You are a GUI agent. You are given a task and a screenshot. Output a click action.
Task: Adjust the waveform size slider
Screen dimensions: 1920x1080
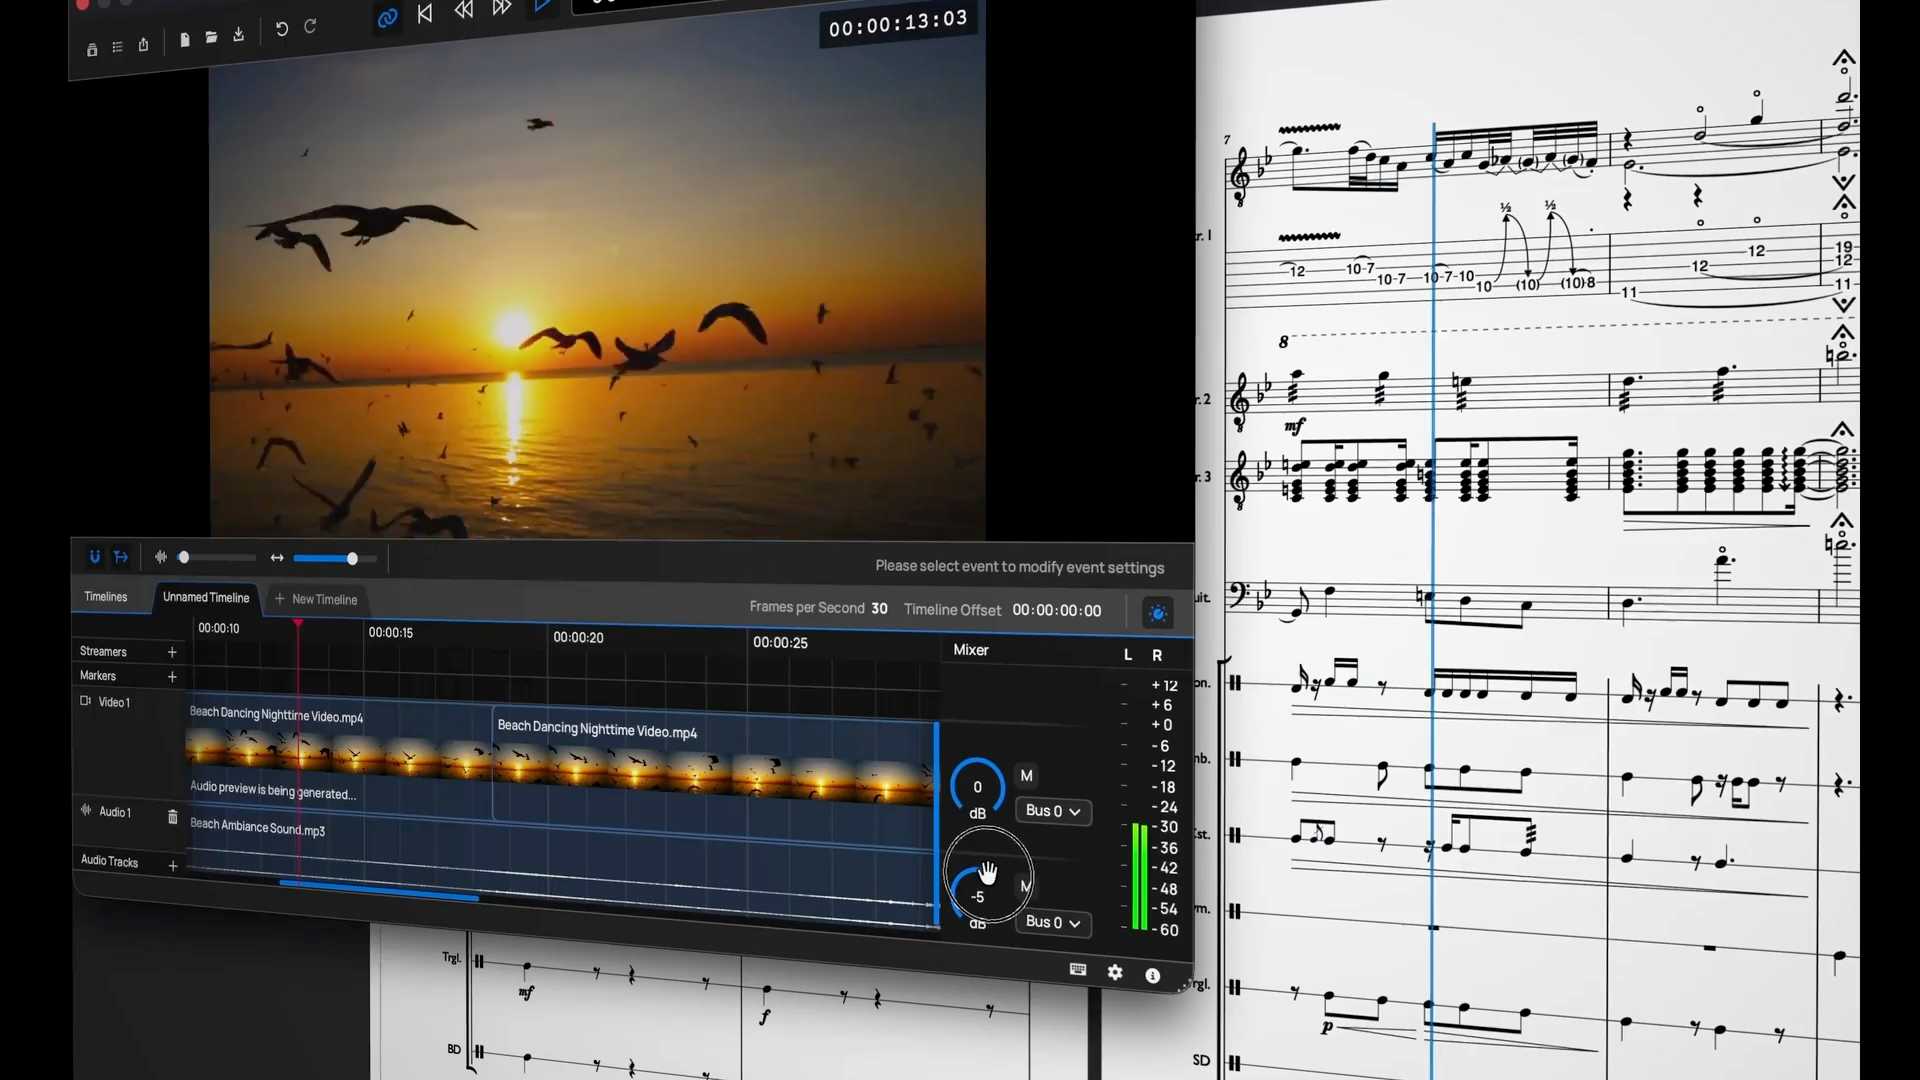(x=217, y=557)
